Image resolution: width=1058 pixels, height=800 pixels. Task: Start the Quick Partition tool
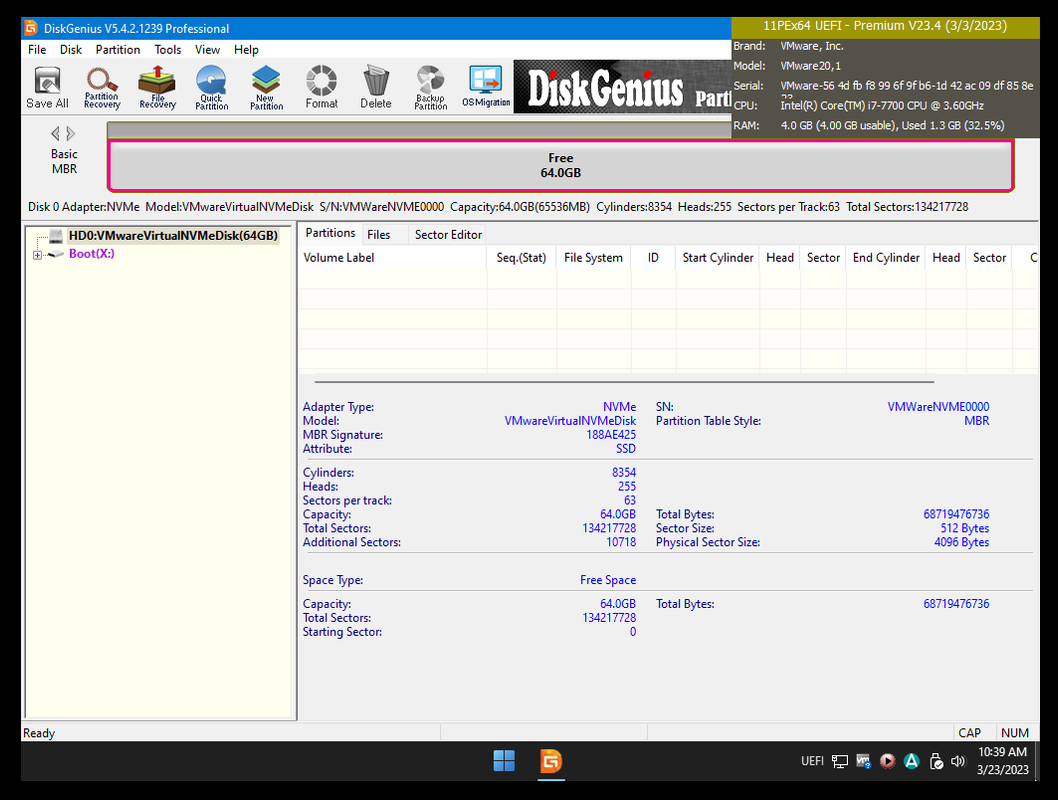(x=212, y=88)
